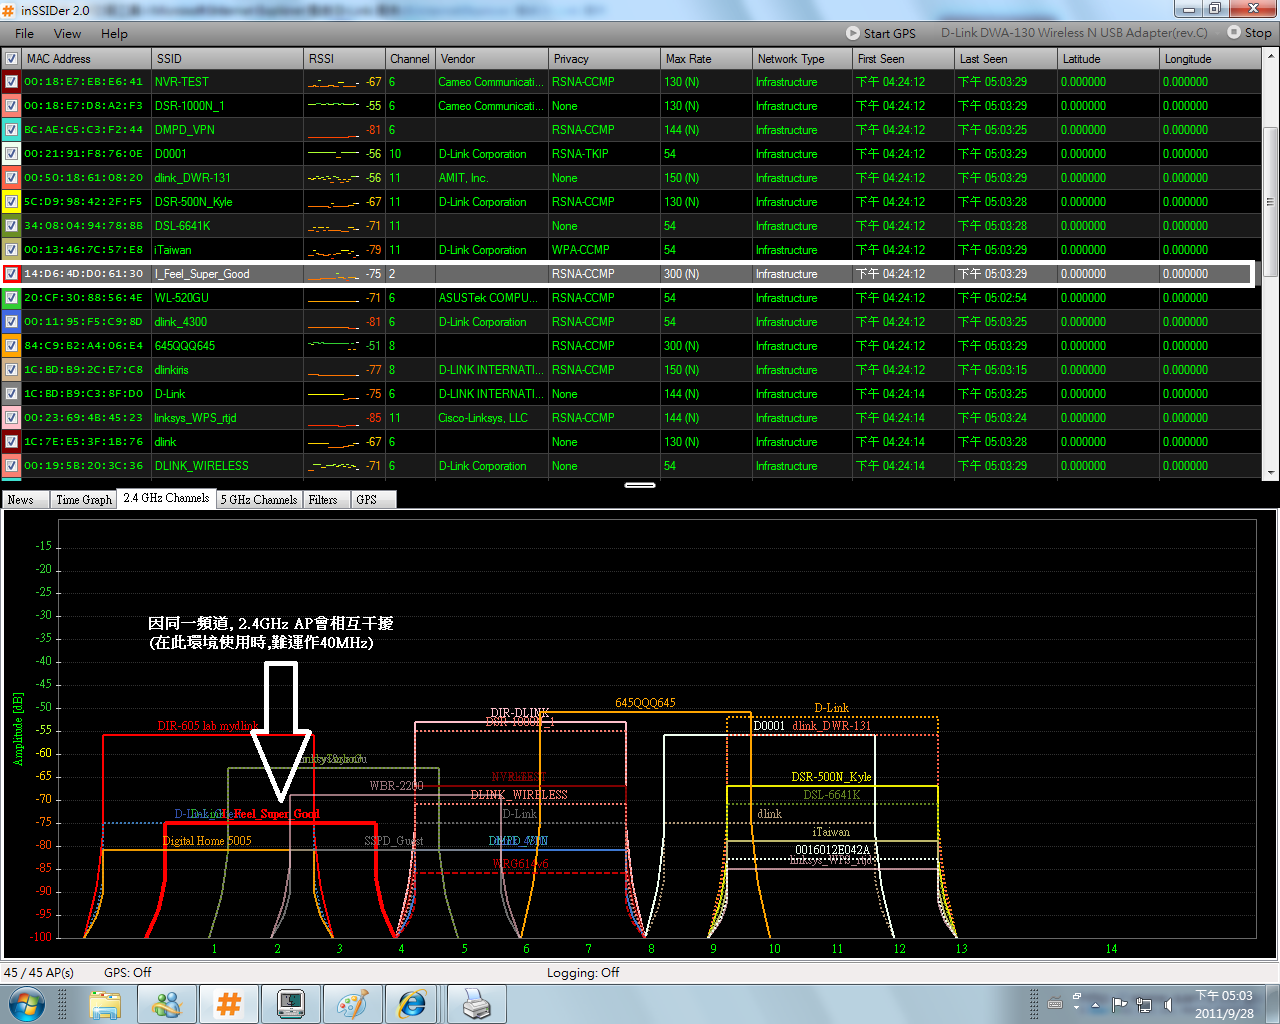Open network status icon in system tray
Viewport: 1280px width, 1024px height.
1144,1004
